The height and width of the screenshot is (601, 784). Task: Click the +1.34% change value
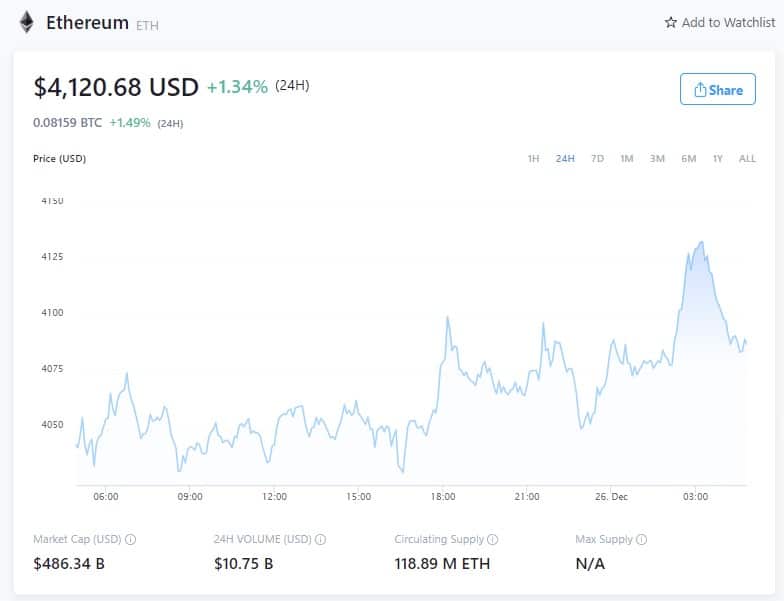(238, 87)
